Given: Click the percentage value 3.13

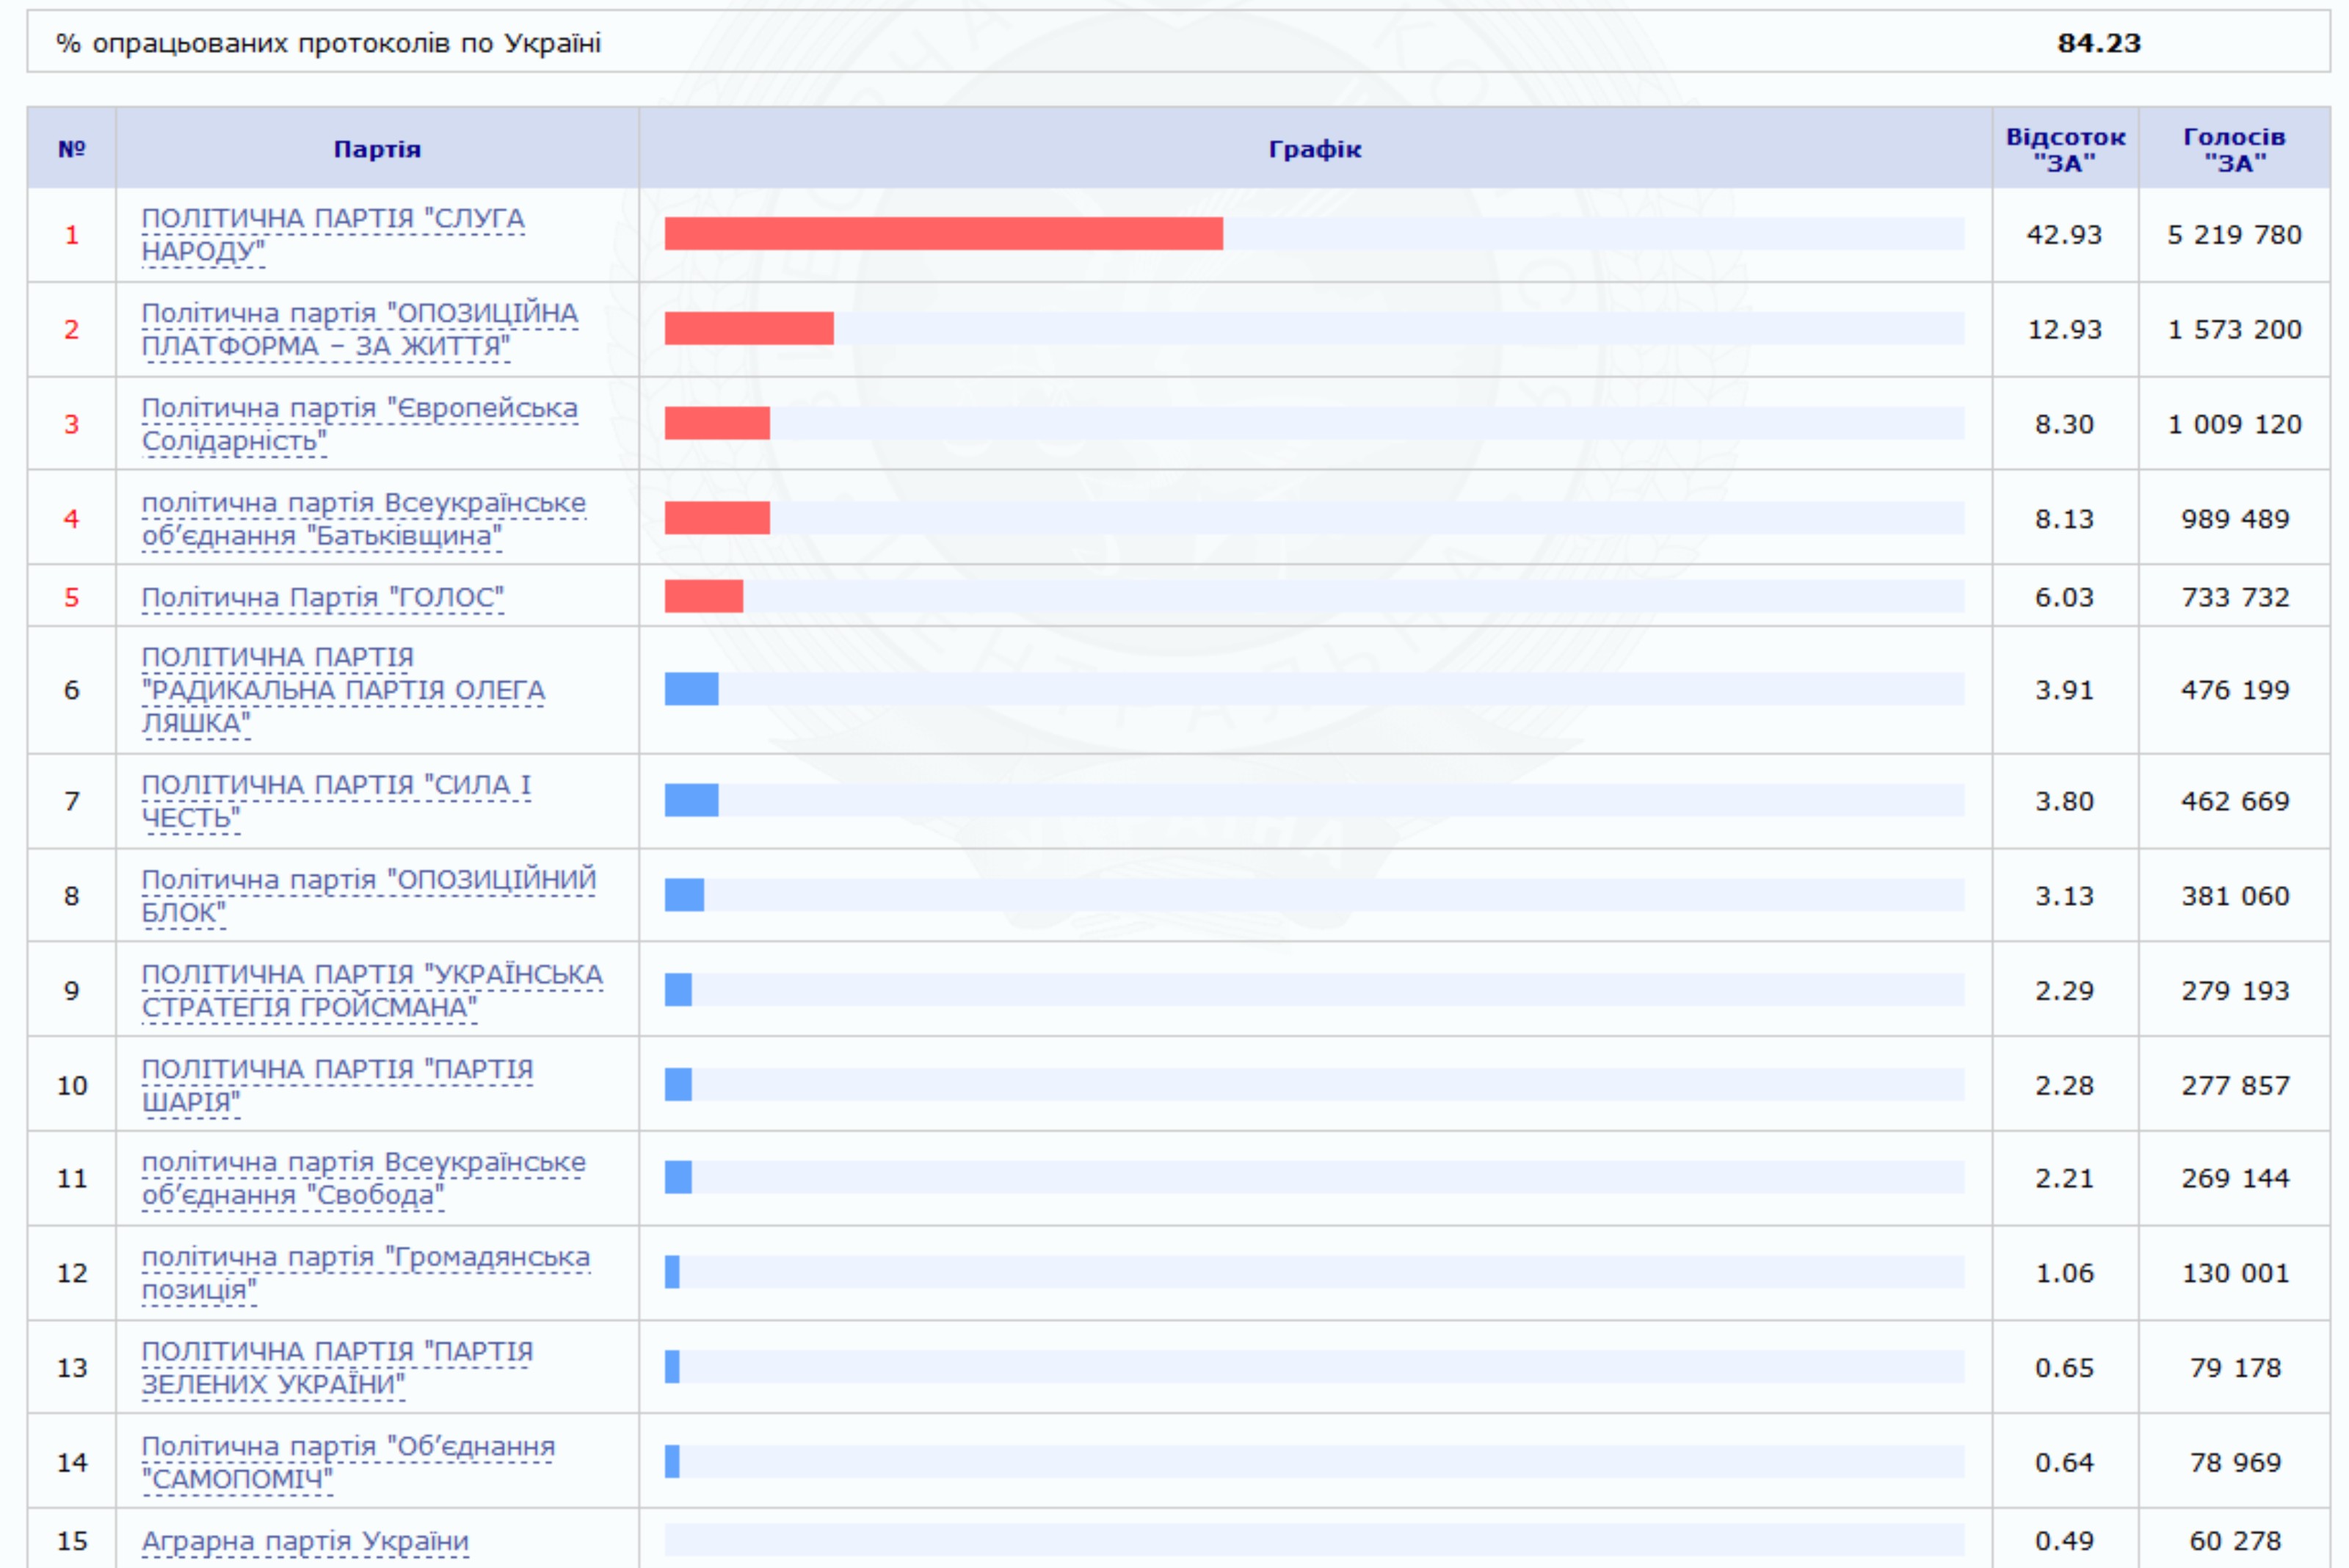Looking at the screenshot, I should 2065,897.
